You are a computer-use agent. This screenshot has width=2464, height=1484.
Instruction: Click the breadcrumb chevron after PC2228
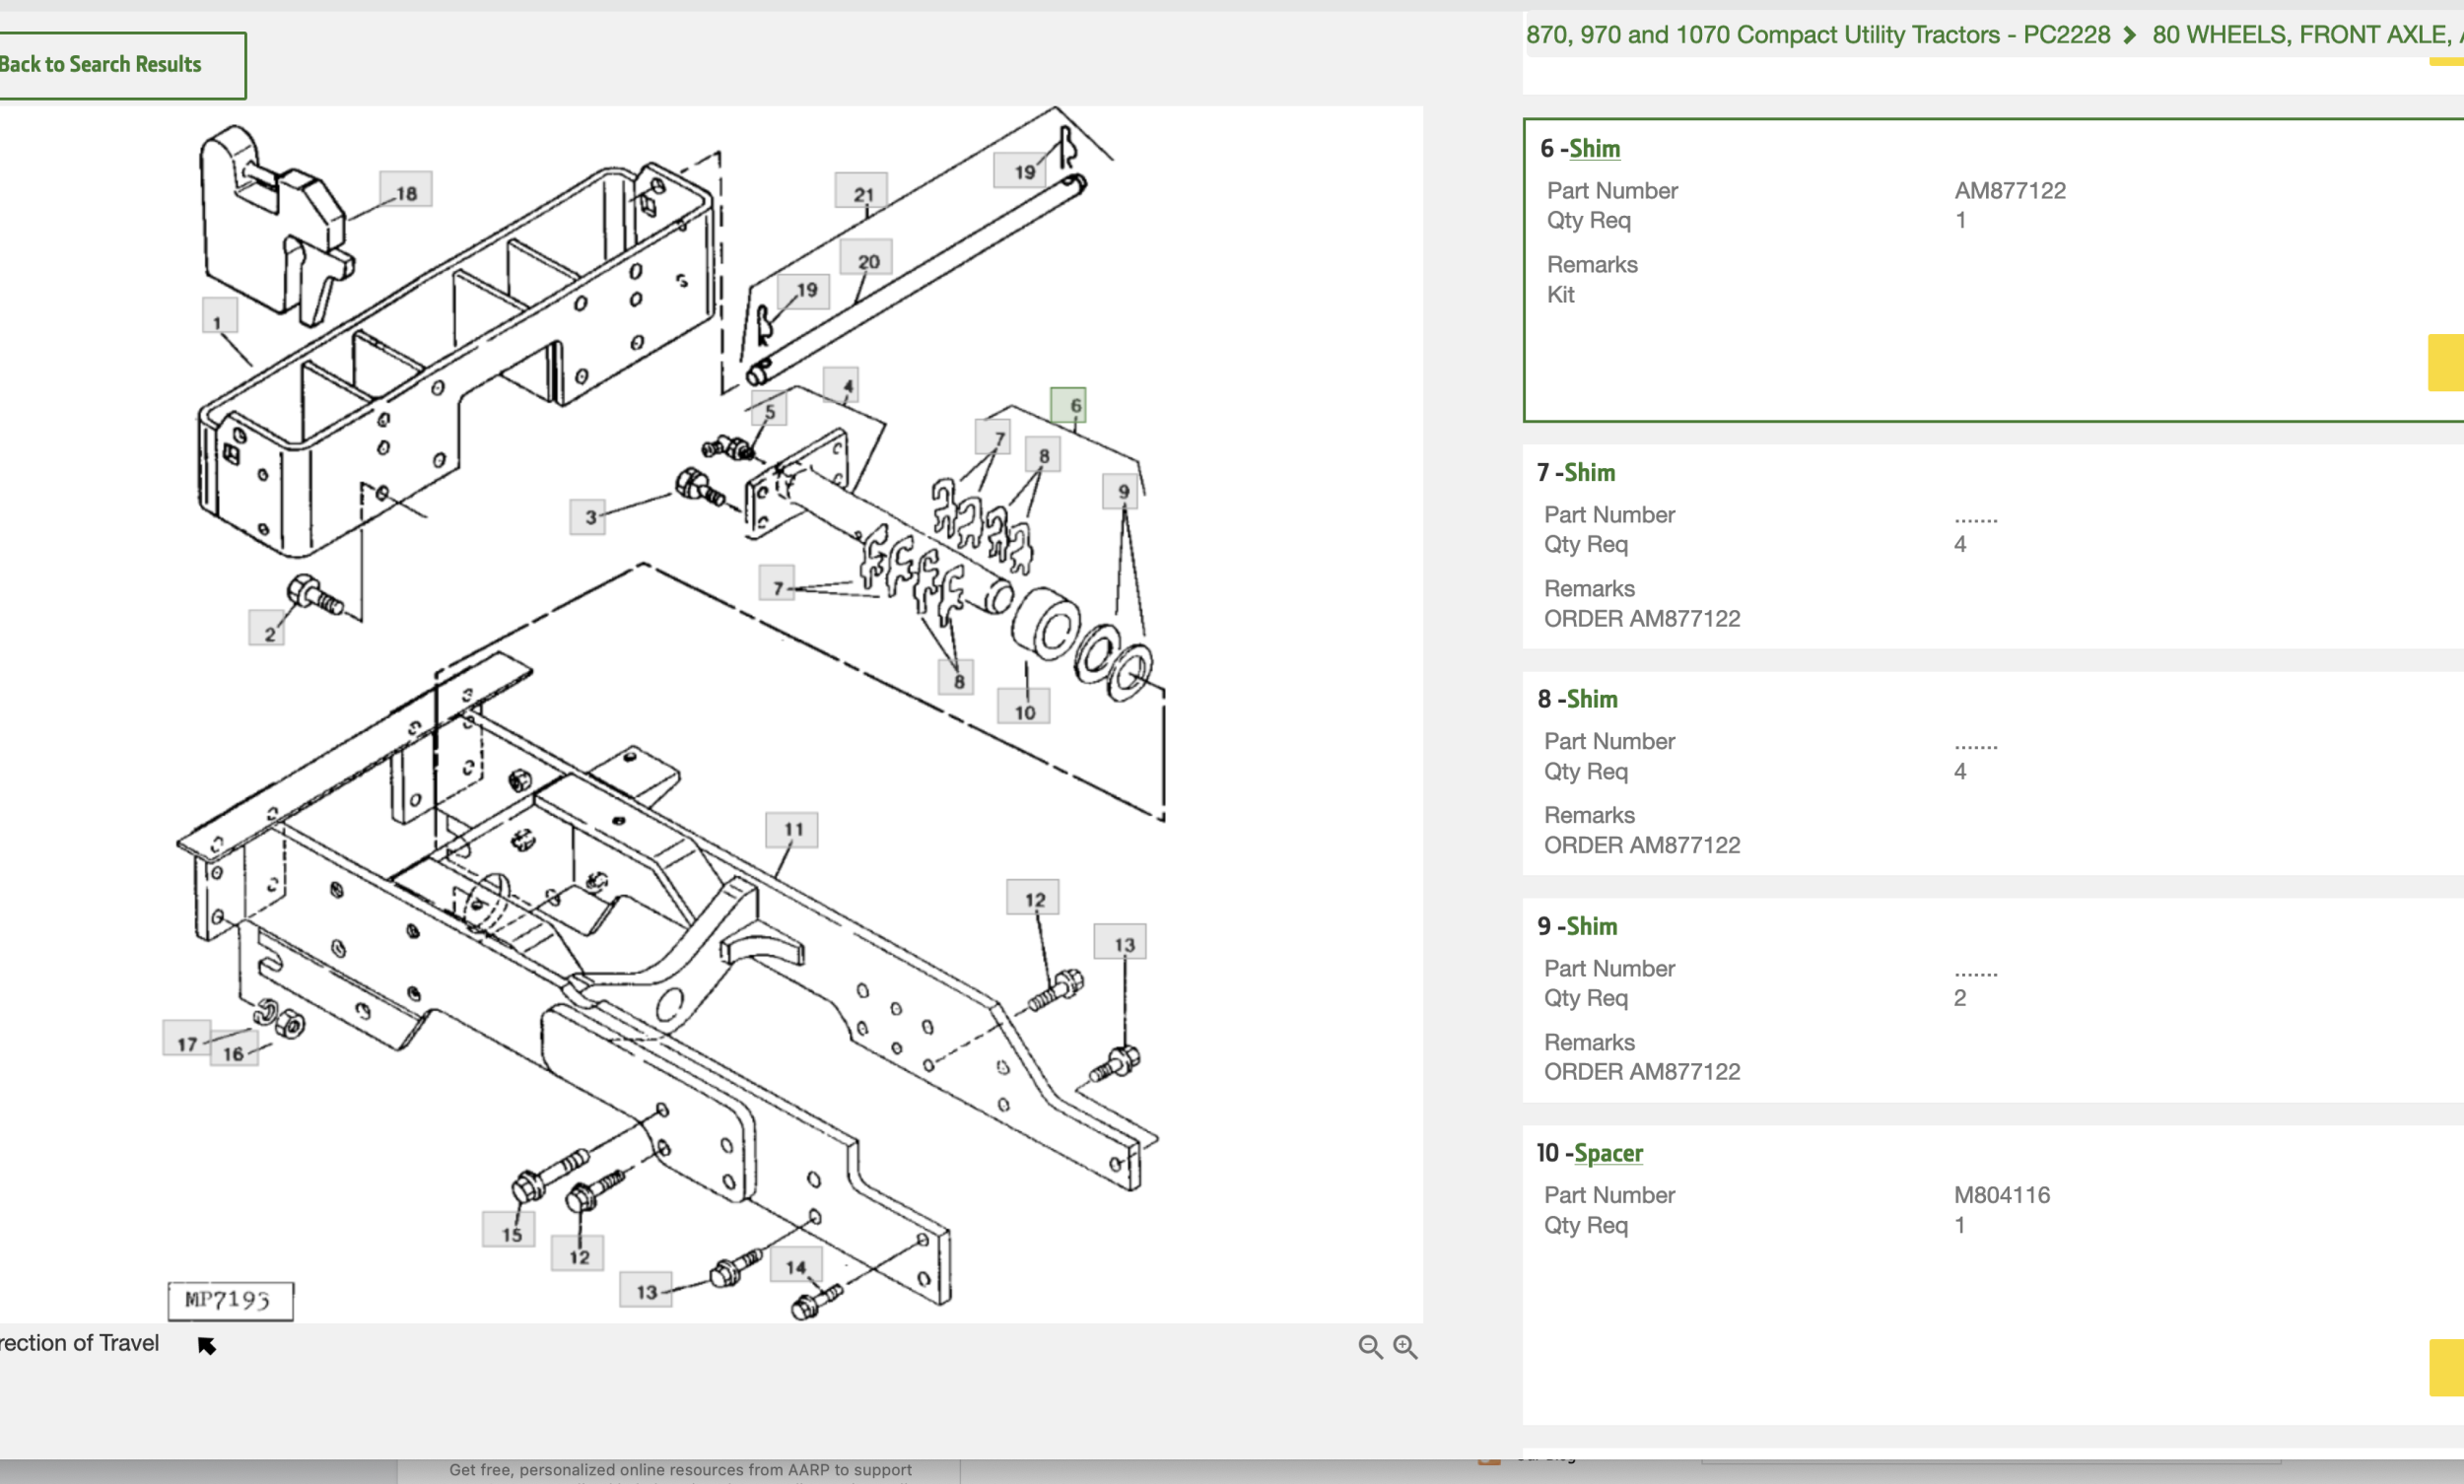pos(2130,36)
